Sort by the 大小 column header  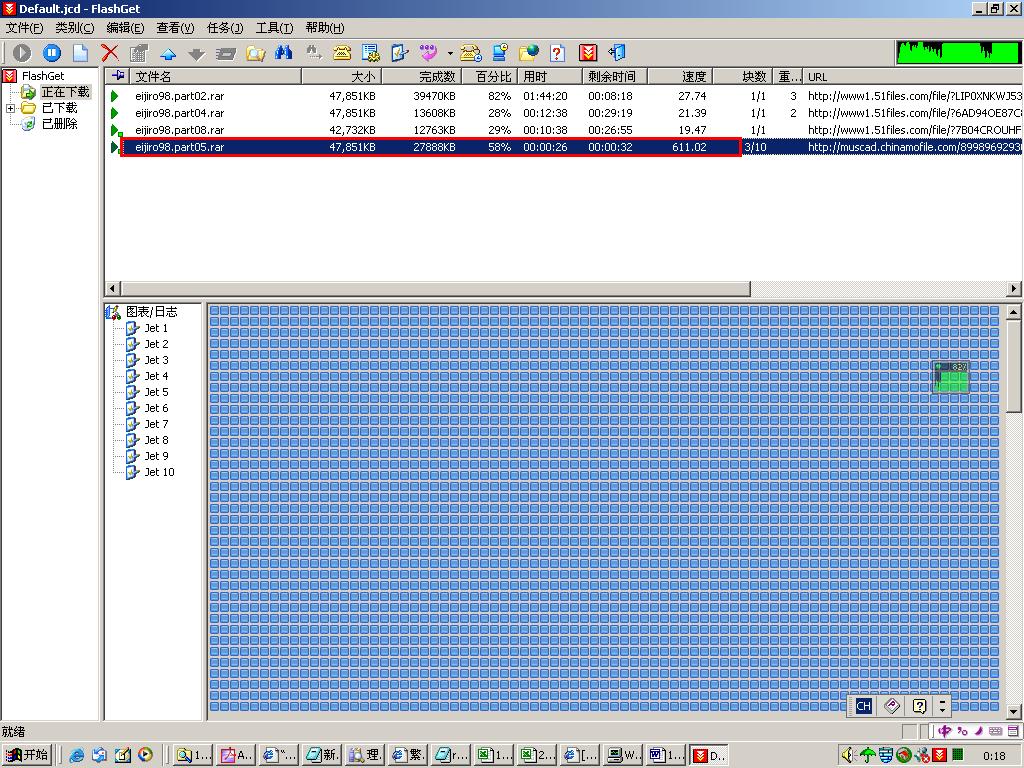342,76
